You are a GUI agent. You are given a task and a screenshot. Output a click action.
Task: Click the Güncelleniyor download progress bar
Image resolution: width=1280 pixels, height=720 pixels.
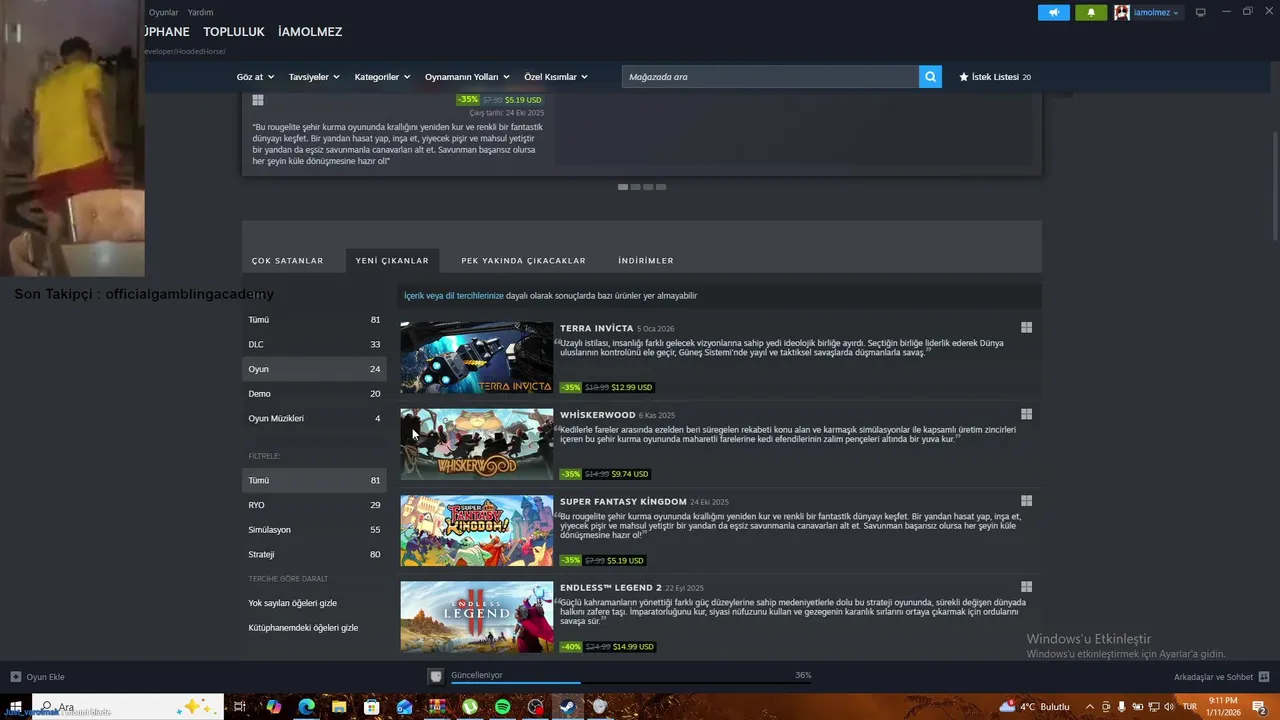pyautogui.click(x=632, y=684)
